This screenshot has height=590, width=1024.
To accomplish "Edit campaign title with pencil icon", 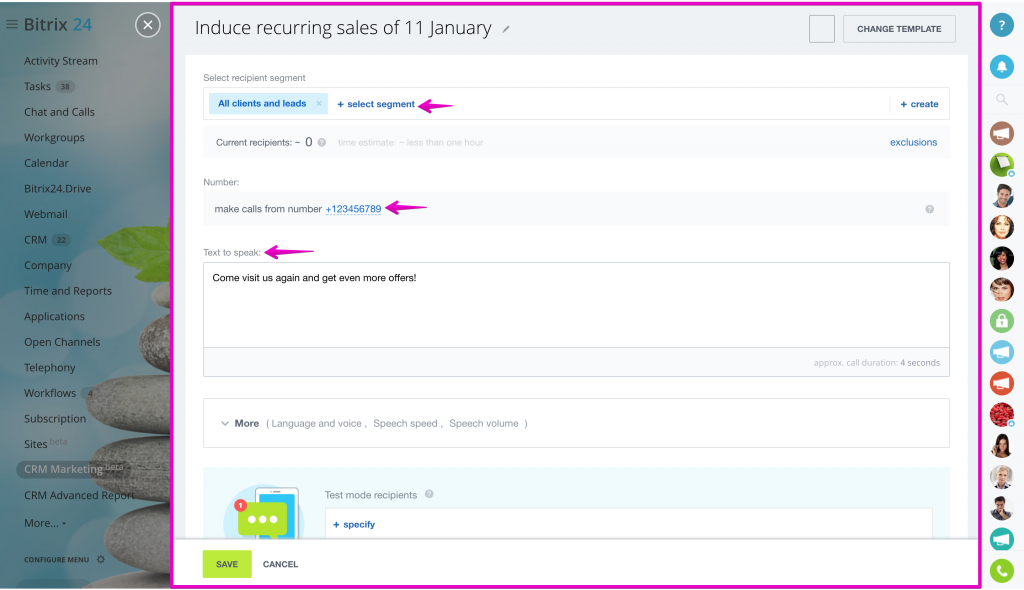I will [x=505, y=29].
